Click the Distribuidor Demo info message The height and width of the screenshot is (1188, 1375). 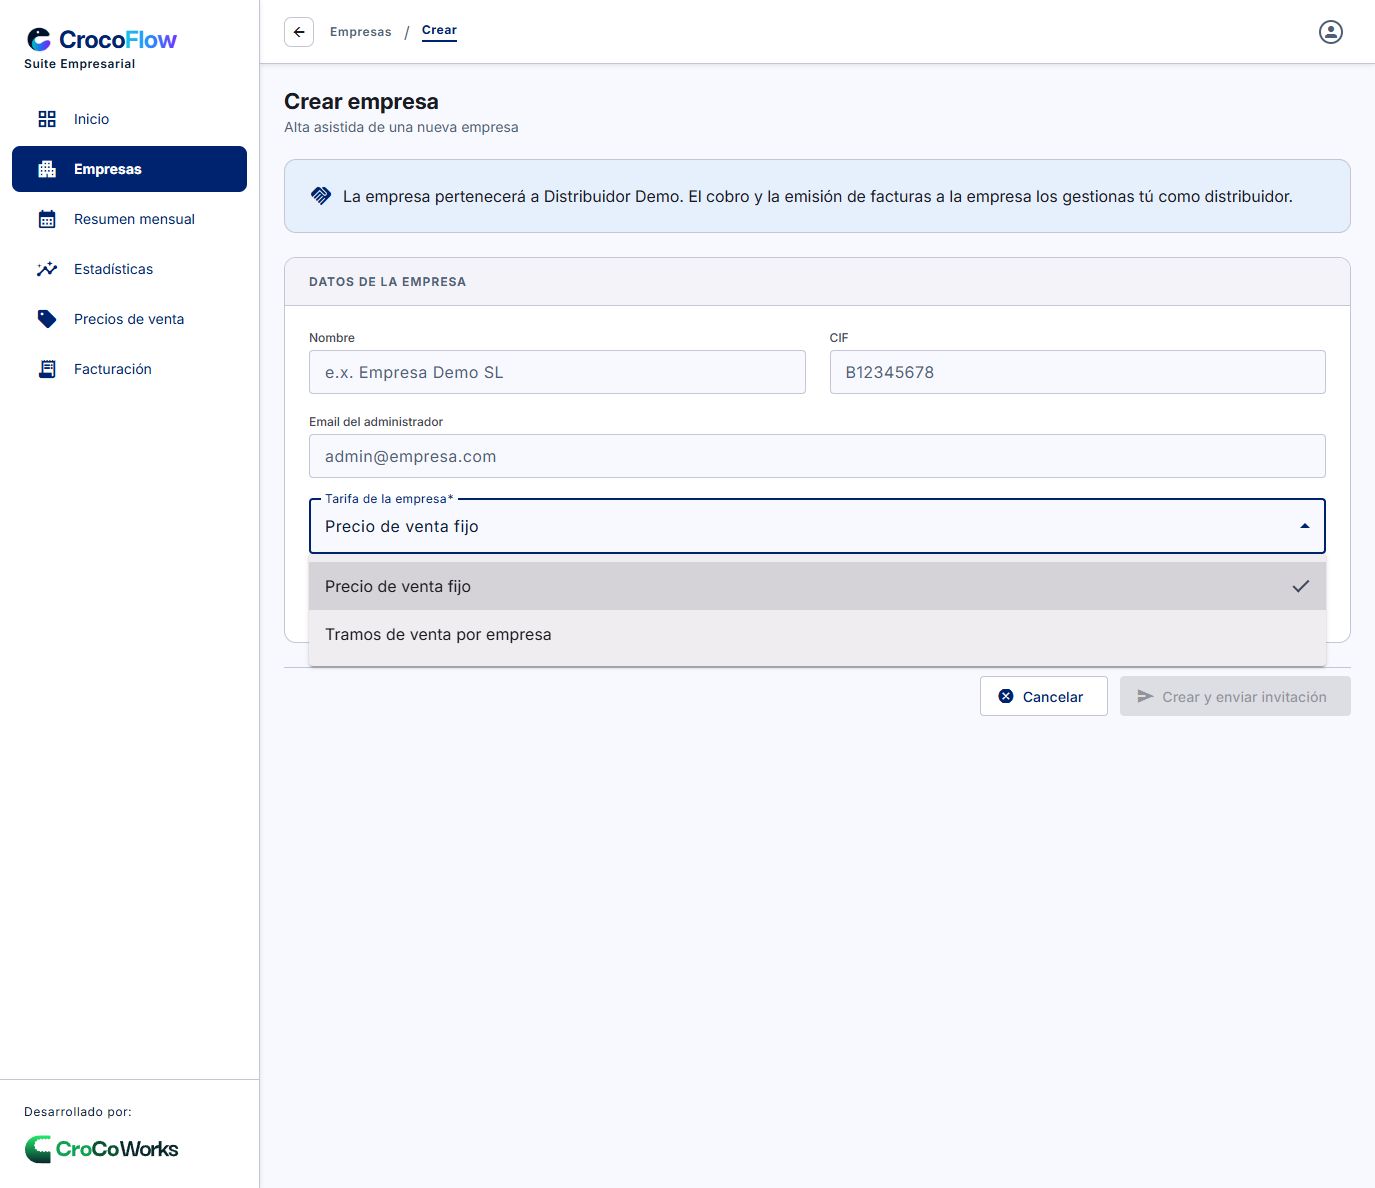point(817,196)
